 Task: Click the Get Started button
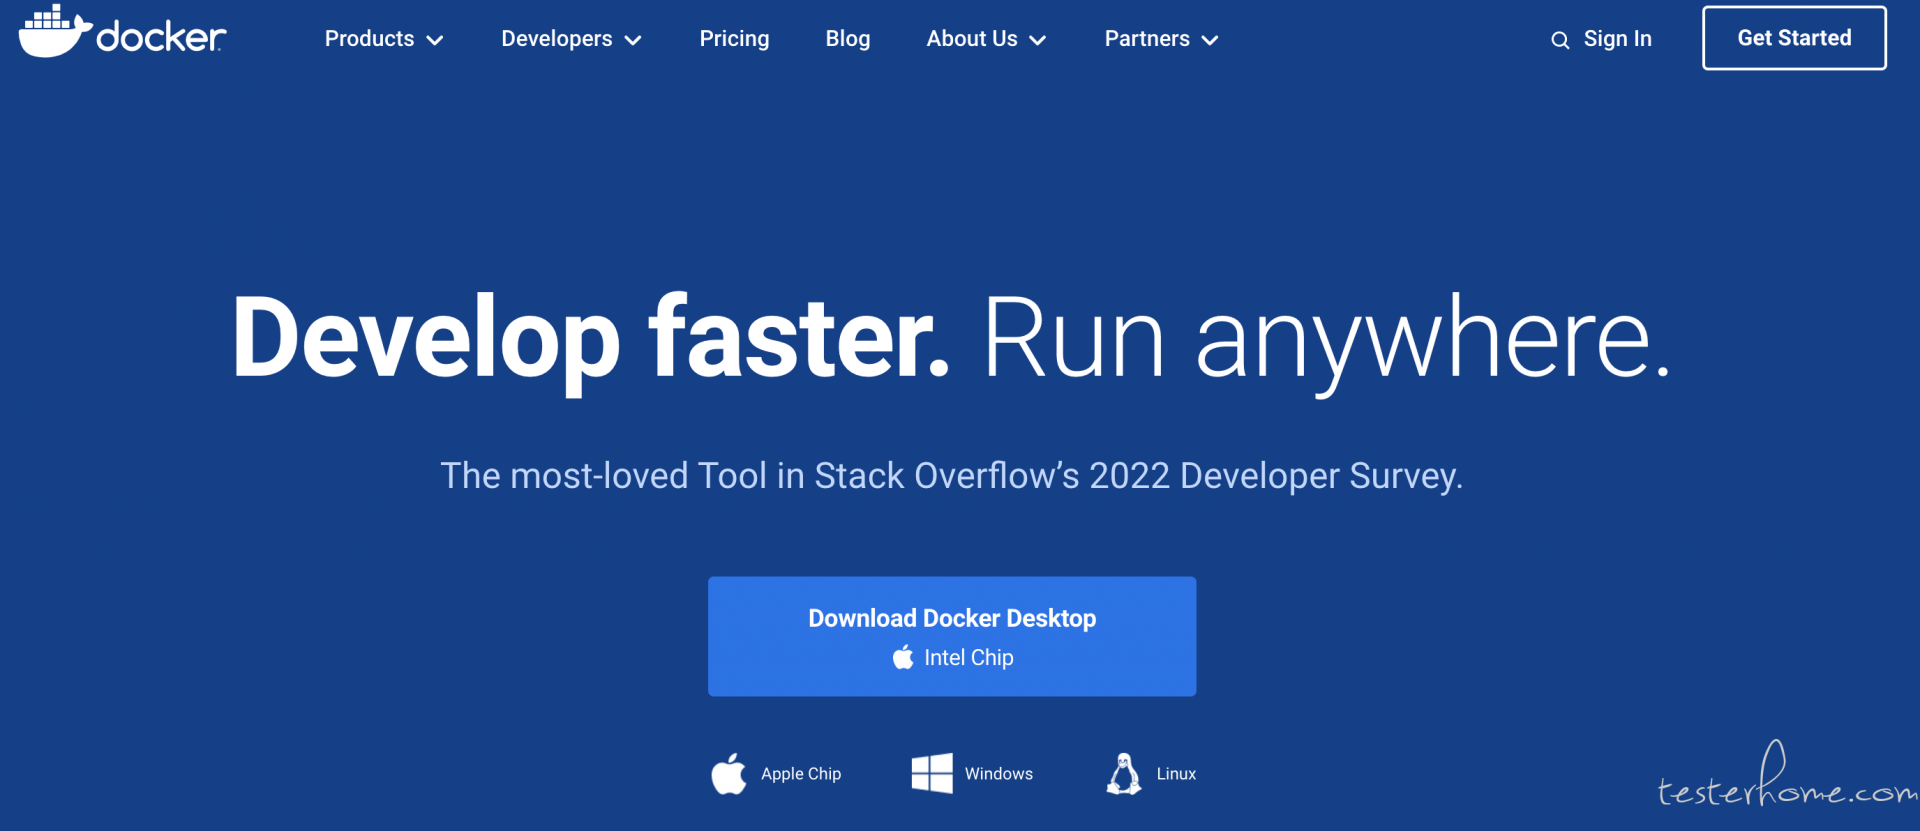(1794, 38)
